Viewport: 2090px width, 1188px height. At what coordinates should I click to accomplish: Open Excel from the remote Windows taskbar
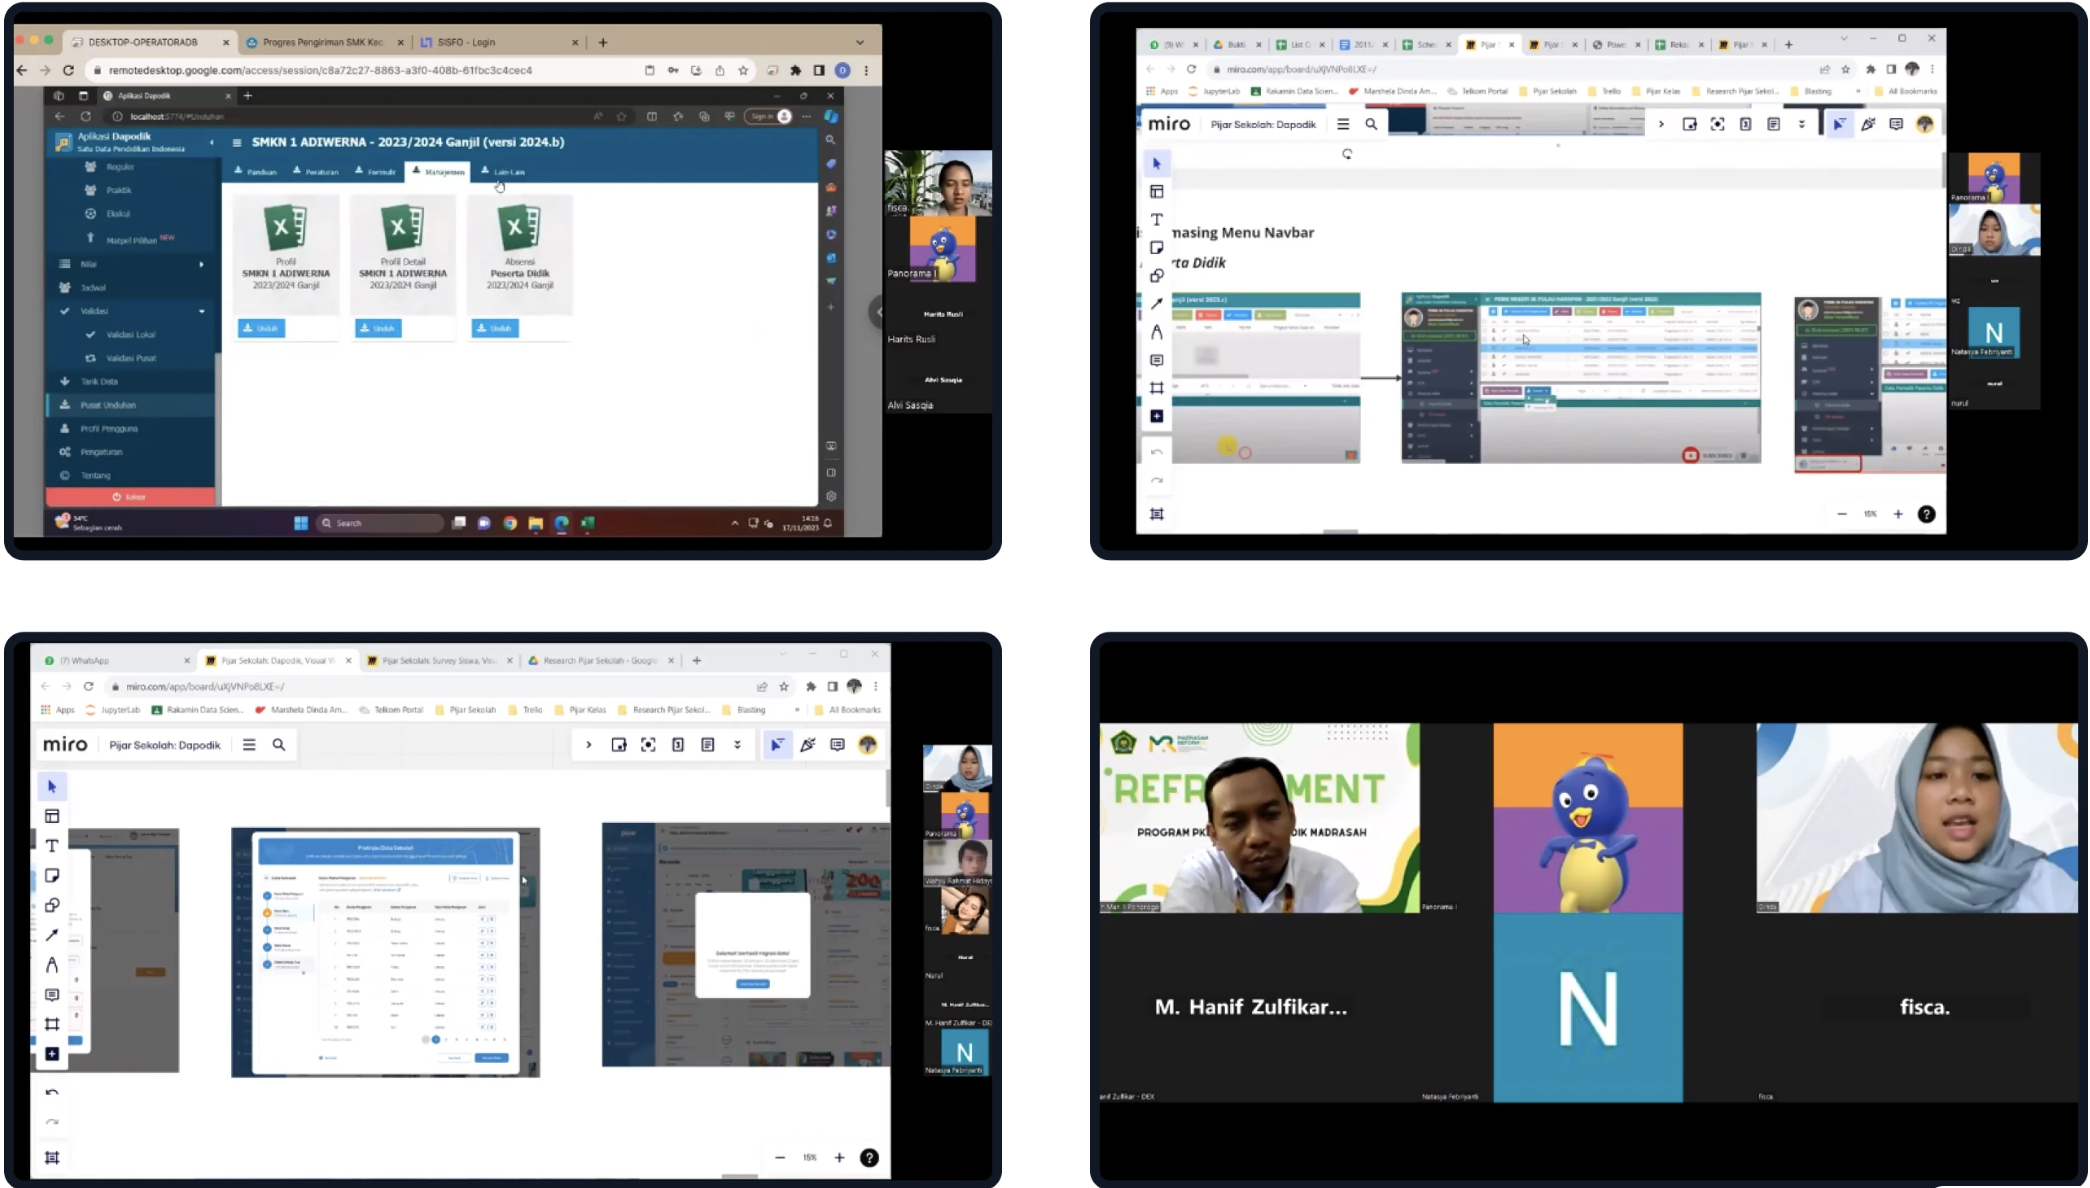pos(588,523)
